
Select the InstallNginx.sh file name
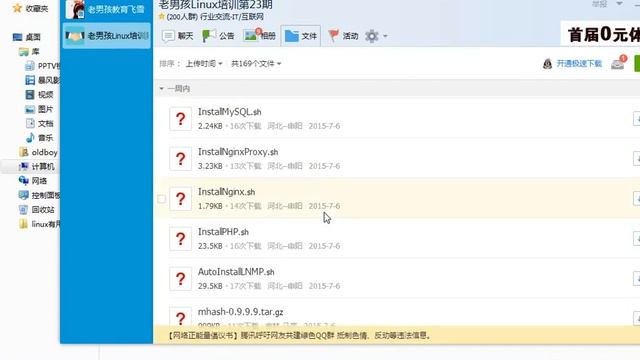tap(227, 192)
